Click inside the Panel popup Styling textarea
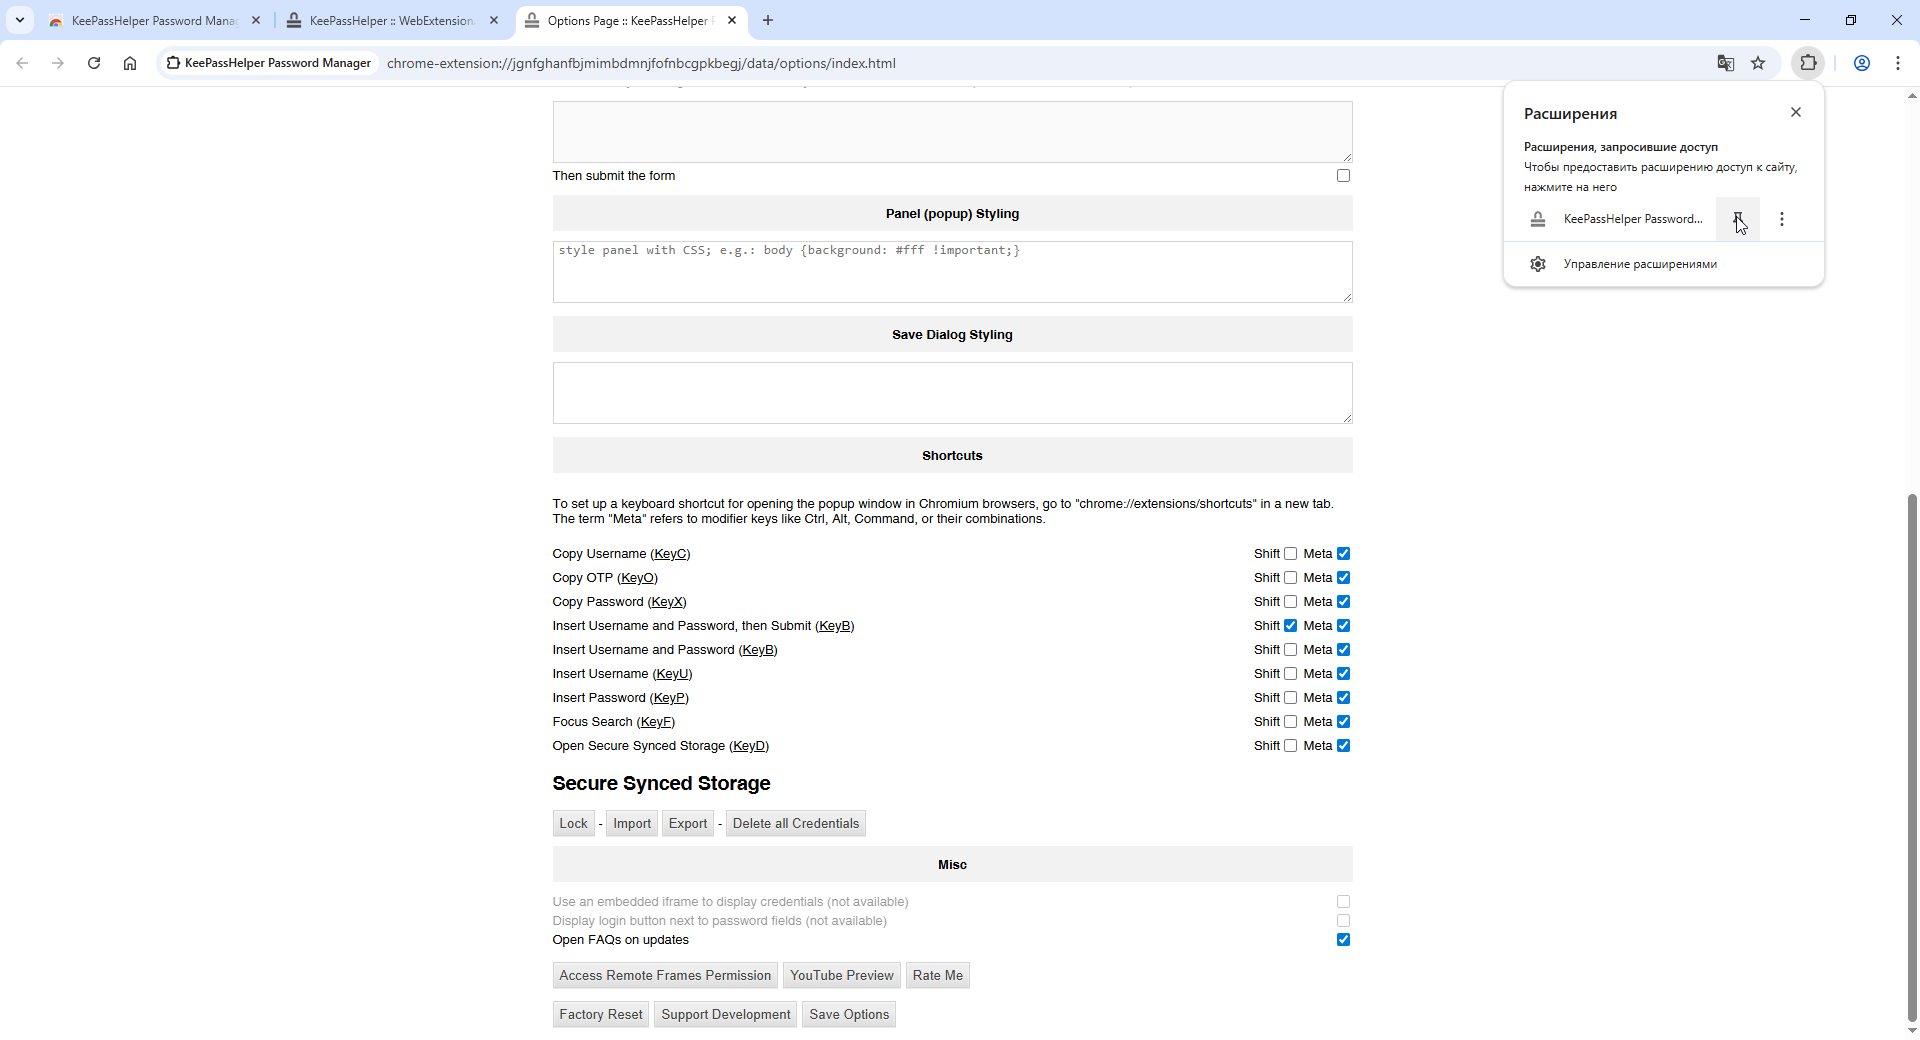The width and height of the screenshot is (1920, 1040). click(952, 275)
